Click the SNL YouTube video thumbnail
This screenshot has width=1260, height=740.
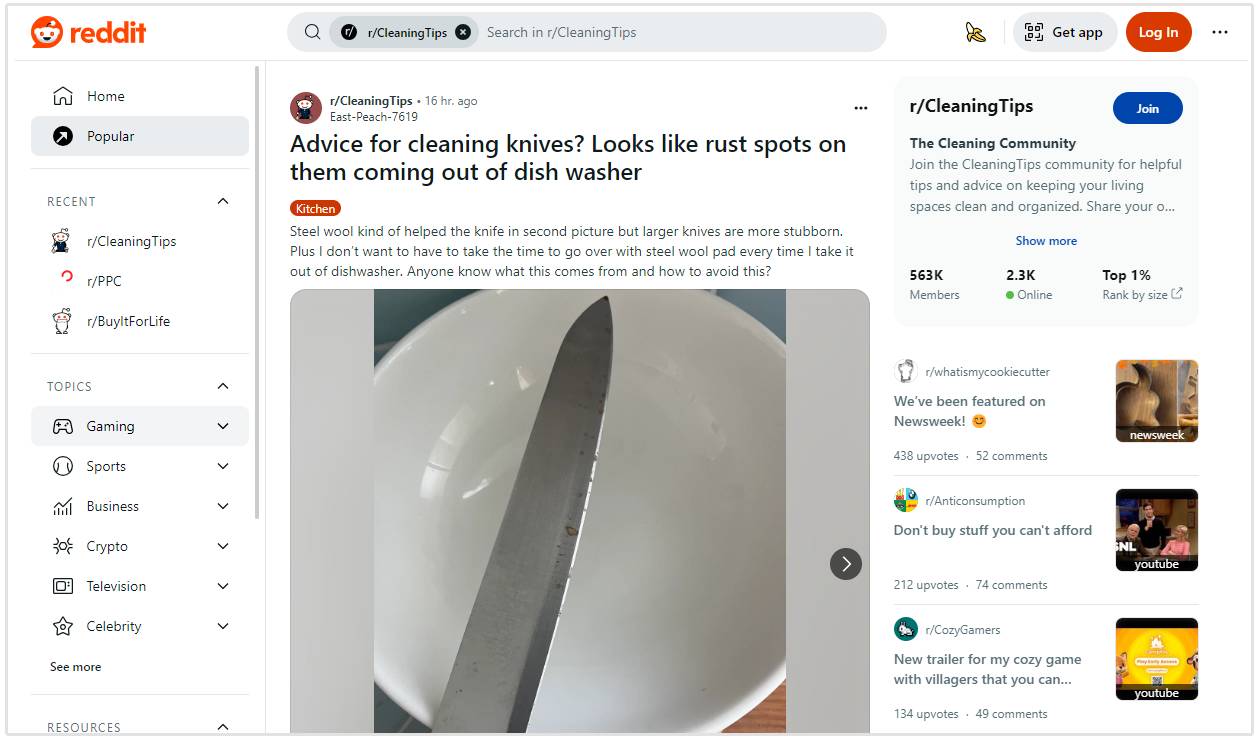click(x=1156, y=529)
